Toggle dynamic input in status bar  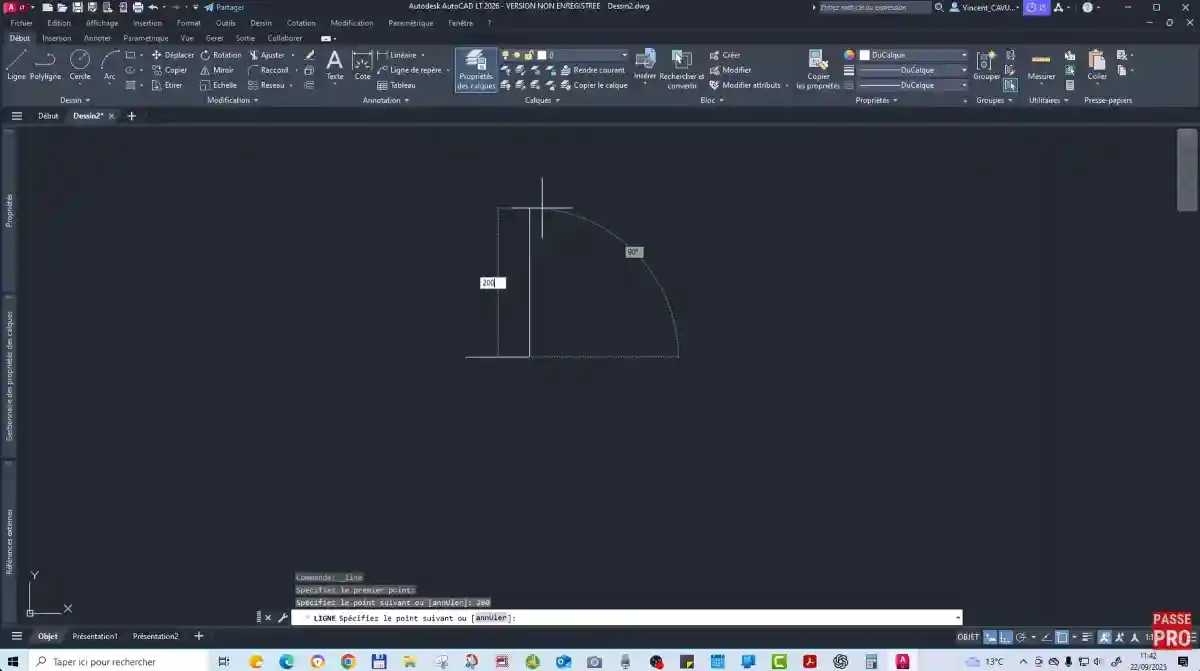[x=990, y=636]
